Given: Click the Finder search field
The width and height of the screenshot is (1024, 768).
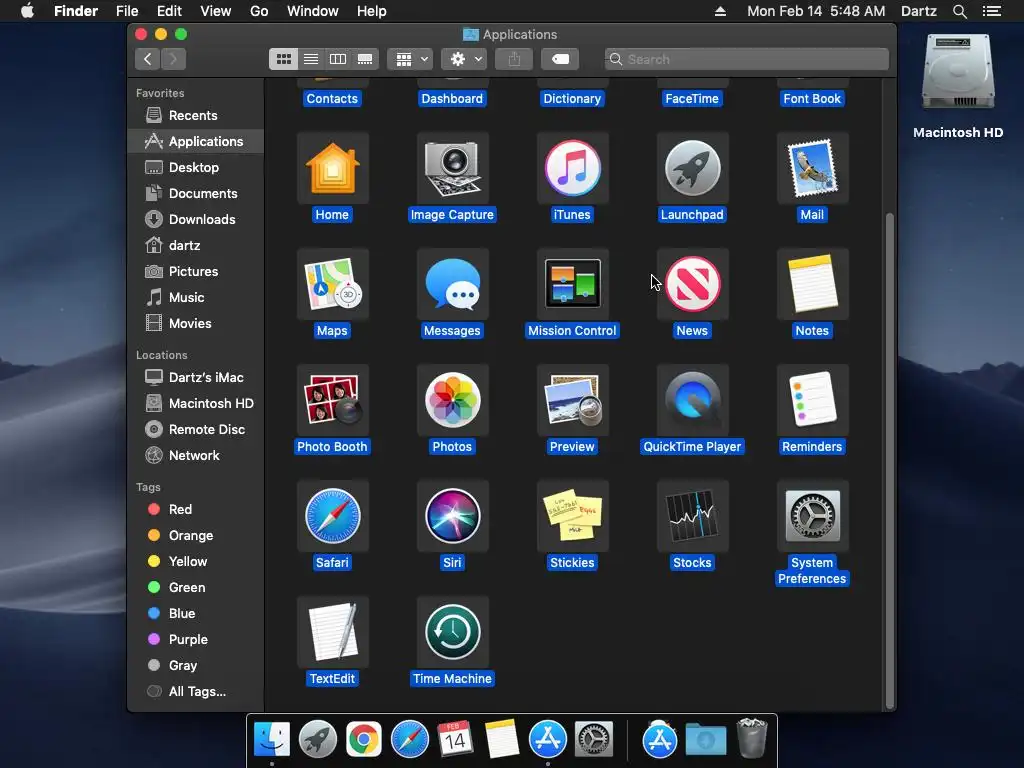Looking at the screenshot, I should coord(746,59).
